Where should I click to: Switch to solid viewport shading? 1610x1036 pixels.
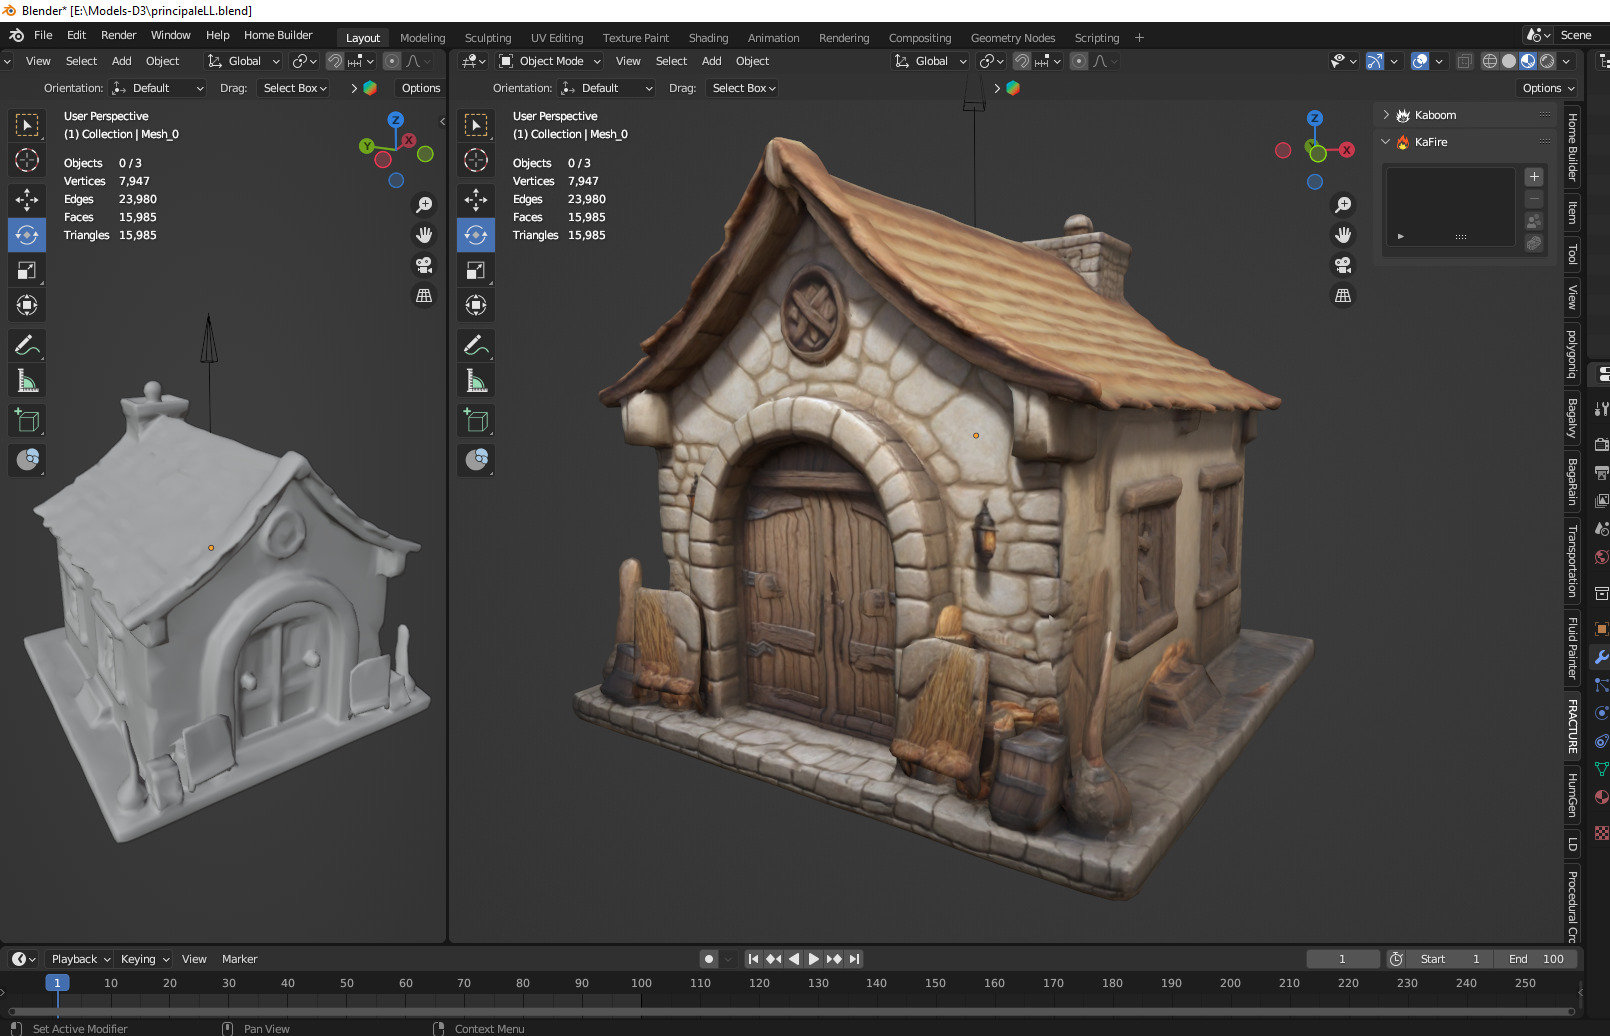(x=1509, y=61)
